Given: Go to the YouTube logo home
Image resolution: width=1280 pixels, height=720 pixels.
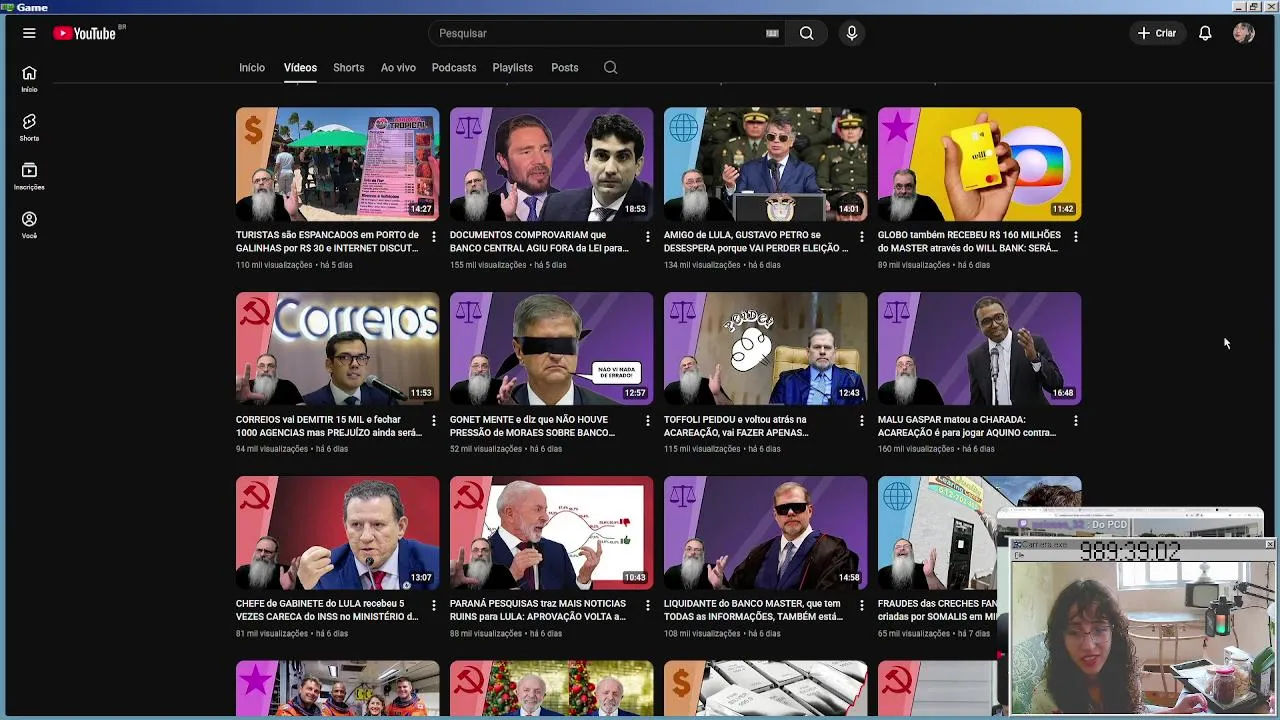Looking at the screenshot, I should tap(85, 33).
